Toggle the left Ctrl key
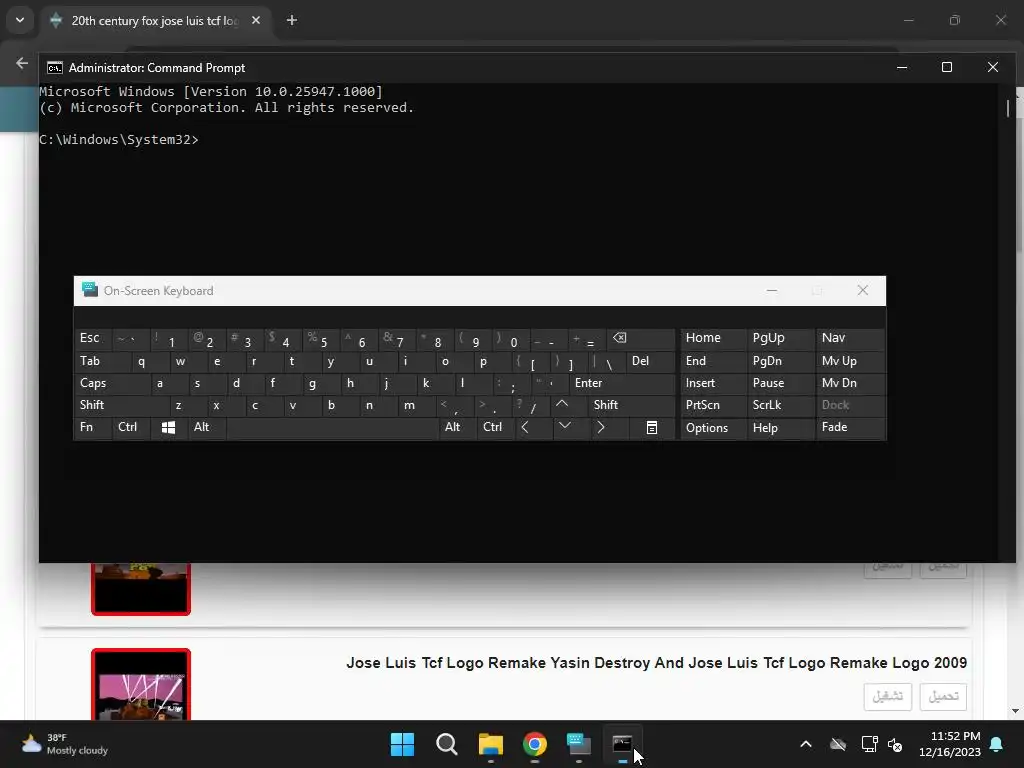 click(131, 428)
